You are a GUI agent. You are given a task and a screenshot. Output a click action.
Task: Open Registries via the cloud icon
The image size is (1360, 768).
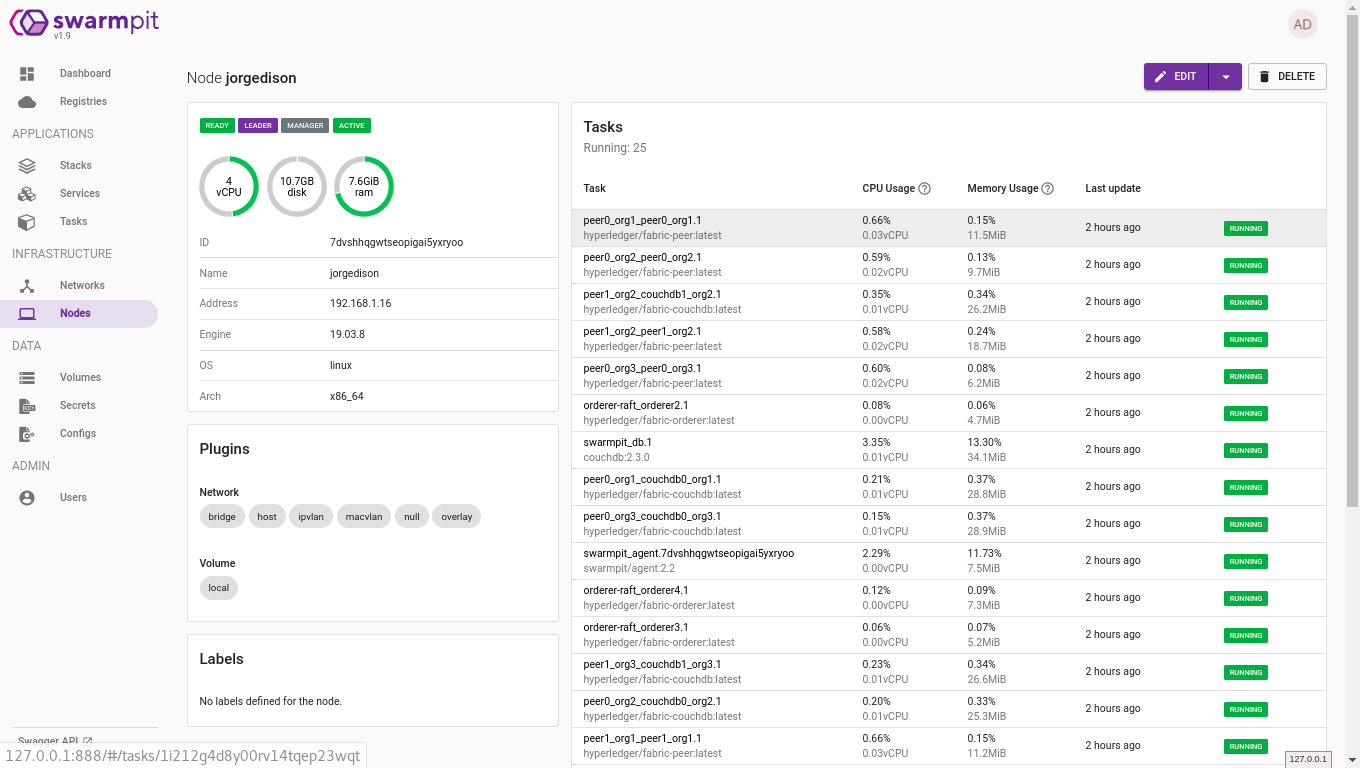pos(27,102)
